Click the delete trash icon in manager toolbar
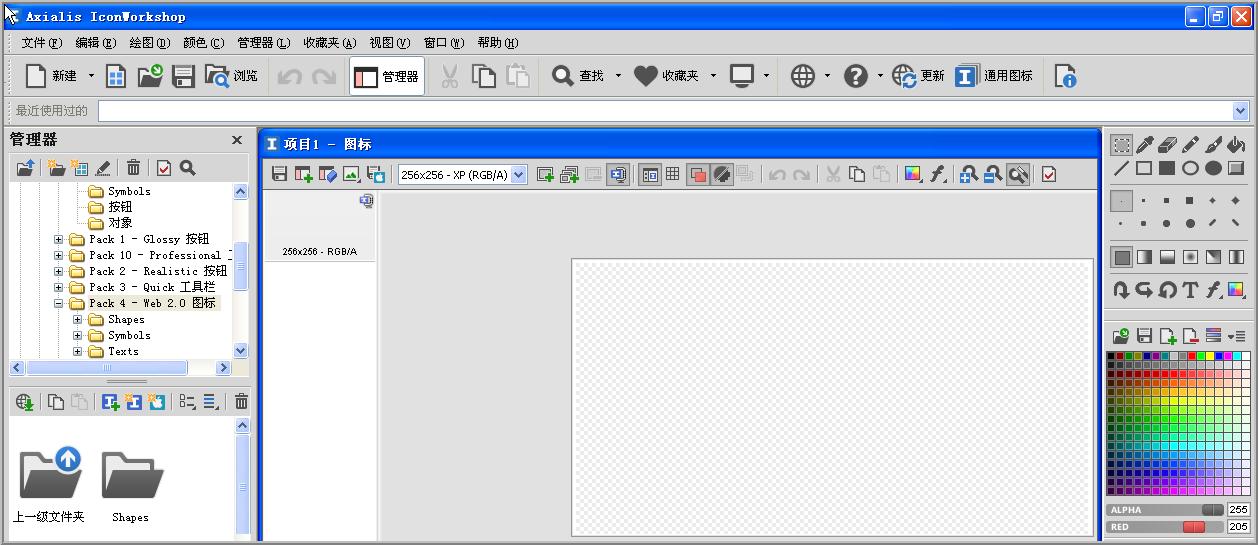 [133, 168]
